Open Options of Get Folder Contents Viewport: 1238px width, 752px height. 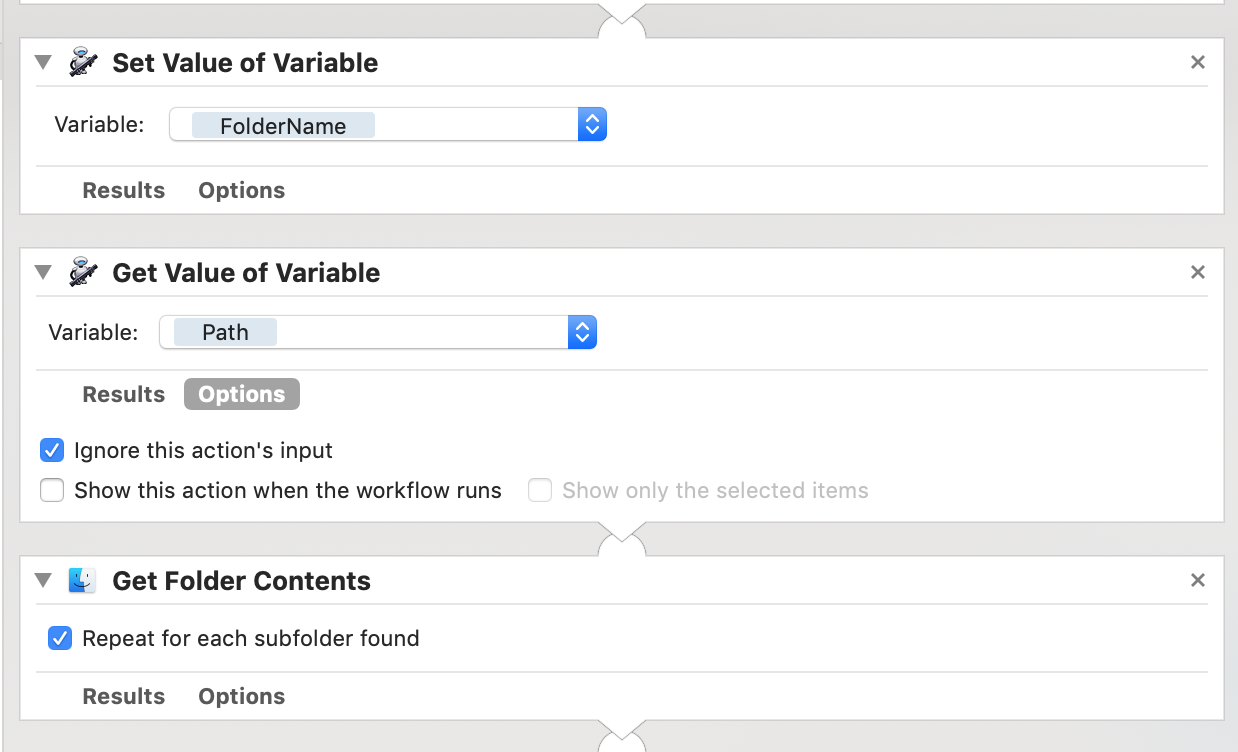click(x=241, y=696)
